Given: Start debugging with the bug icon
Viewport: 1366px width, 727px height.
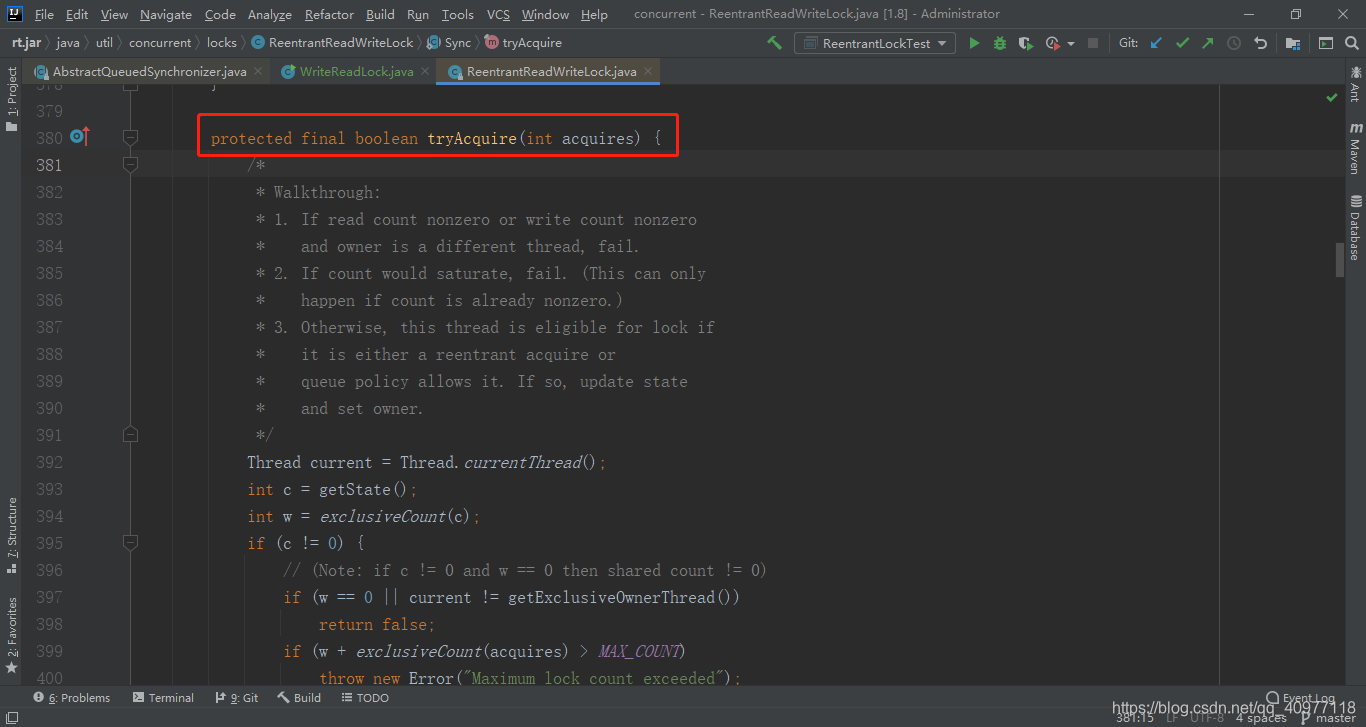Looking at the screenshot, I should pos(1000,43).
